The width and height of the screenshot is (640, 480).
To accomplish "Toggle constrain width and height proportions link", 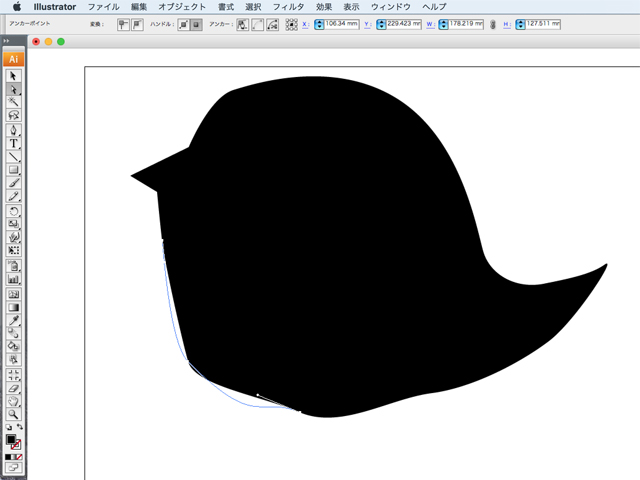I will coord(493,24).
